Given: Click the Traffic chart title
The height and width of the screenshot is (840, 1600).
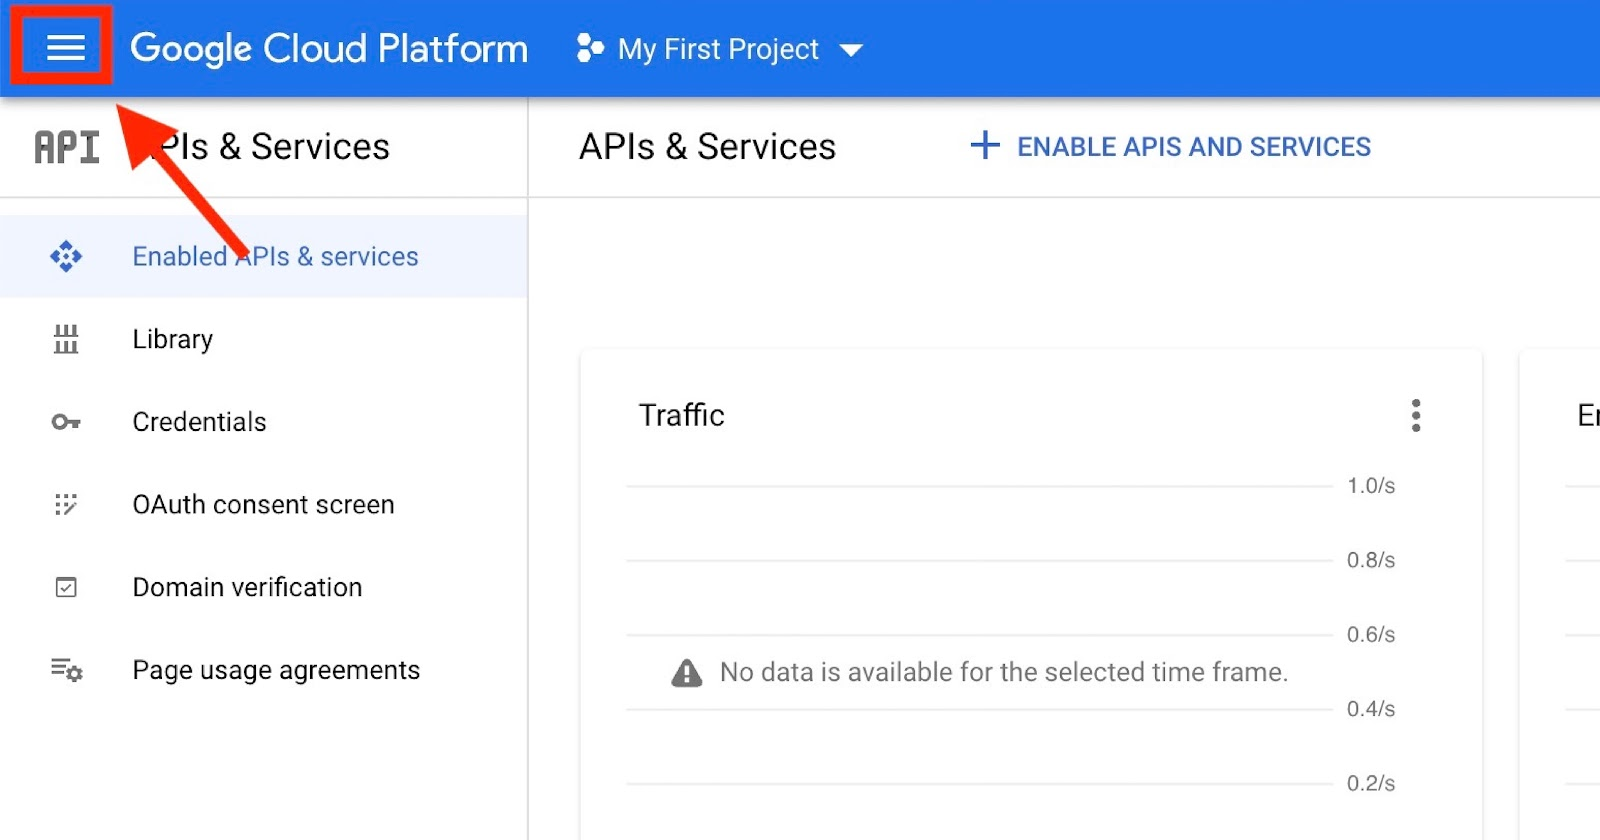Looking at the screenshot, I should tap(682, 415).
